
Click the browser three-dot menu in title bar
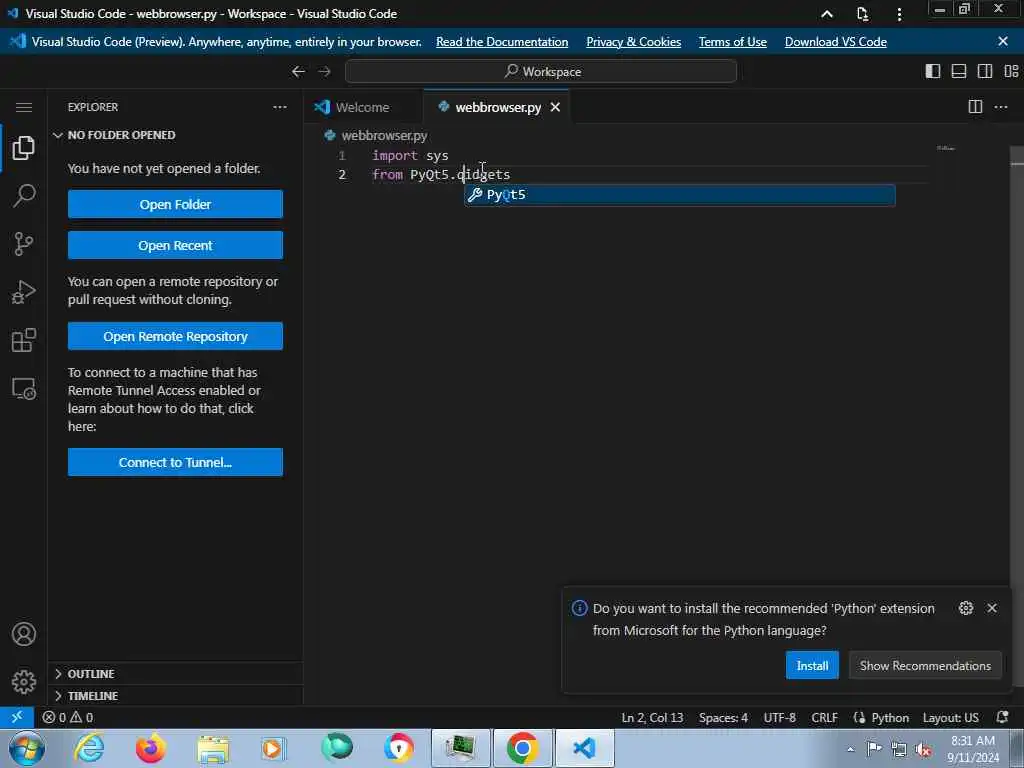tap(899, 14)
